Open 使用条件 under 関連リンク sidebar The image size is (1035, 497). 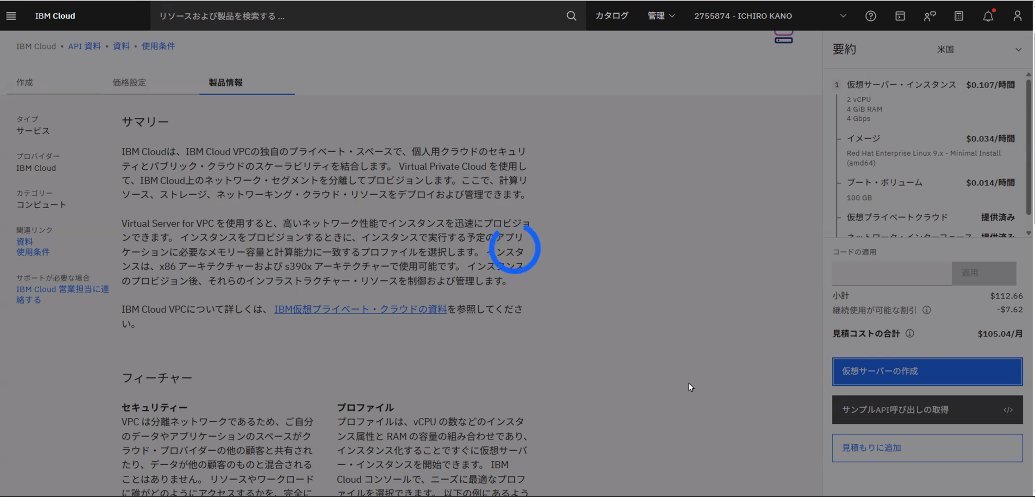pos(33,252)
